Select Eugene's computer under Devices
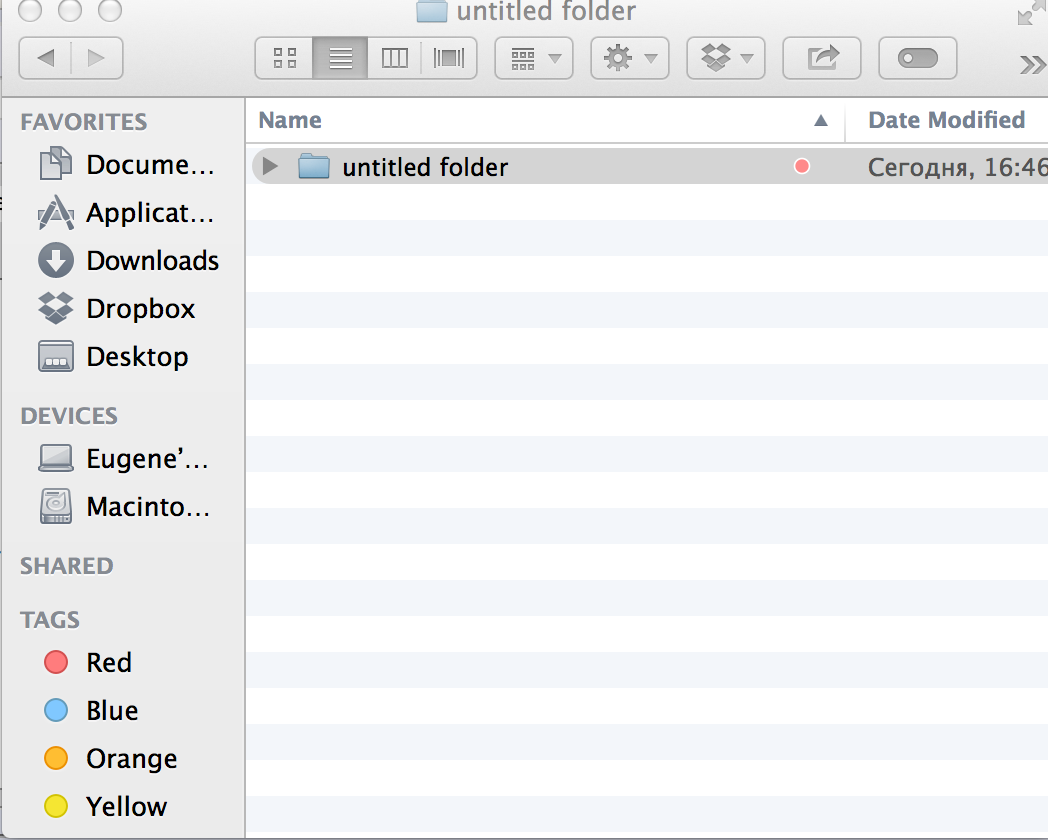 click(x=124, y=458)
